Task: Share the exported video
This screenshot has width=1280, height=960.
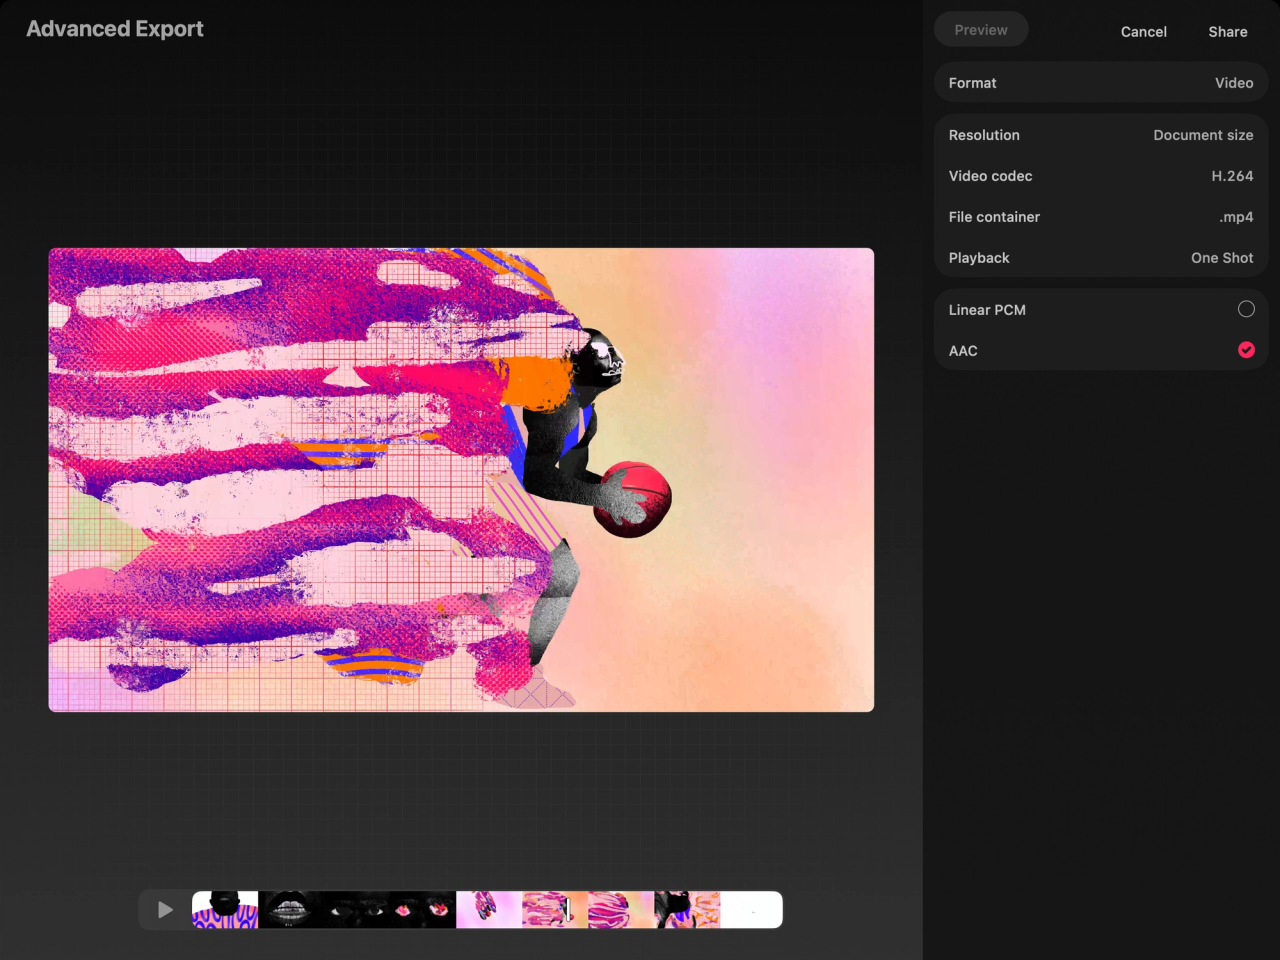Action: [x=1227, y=31]
